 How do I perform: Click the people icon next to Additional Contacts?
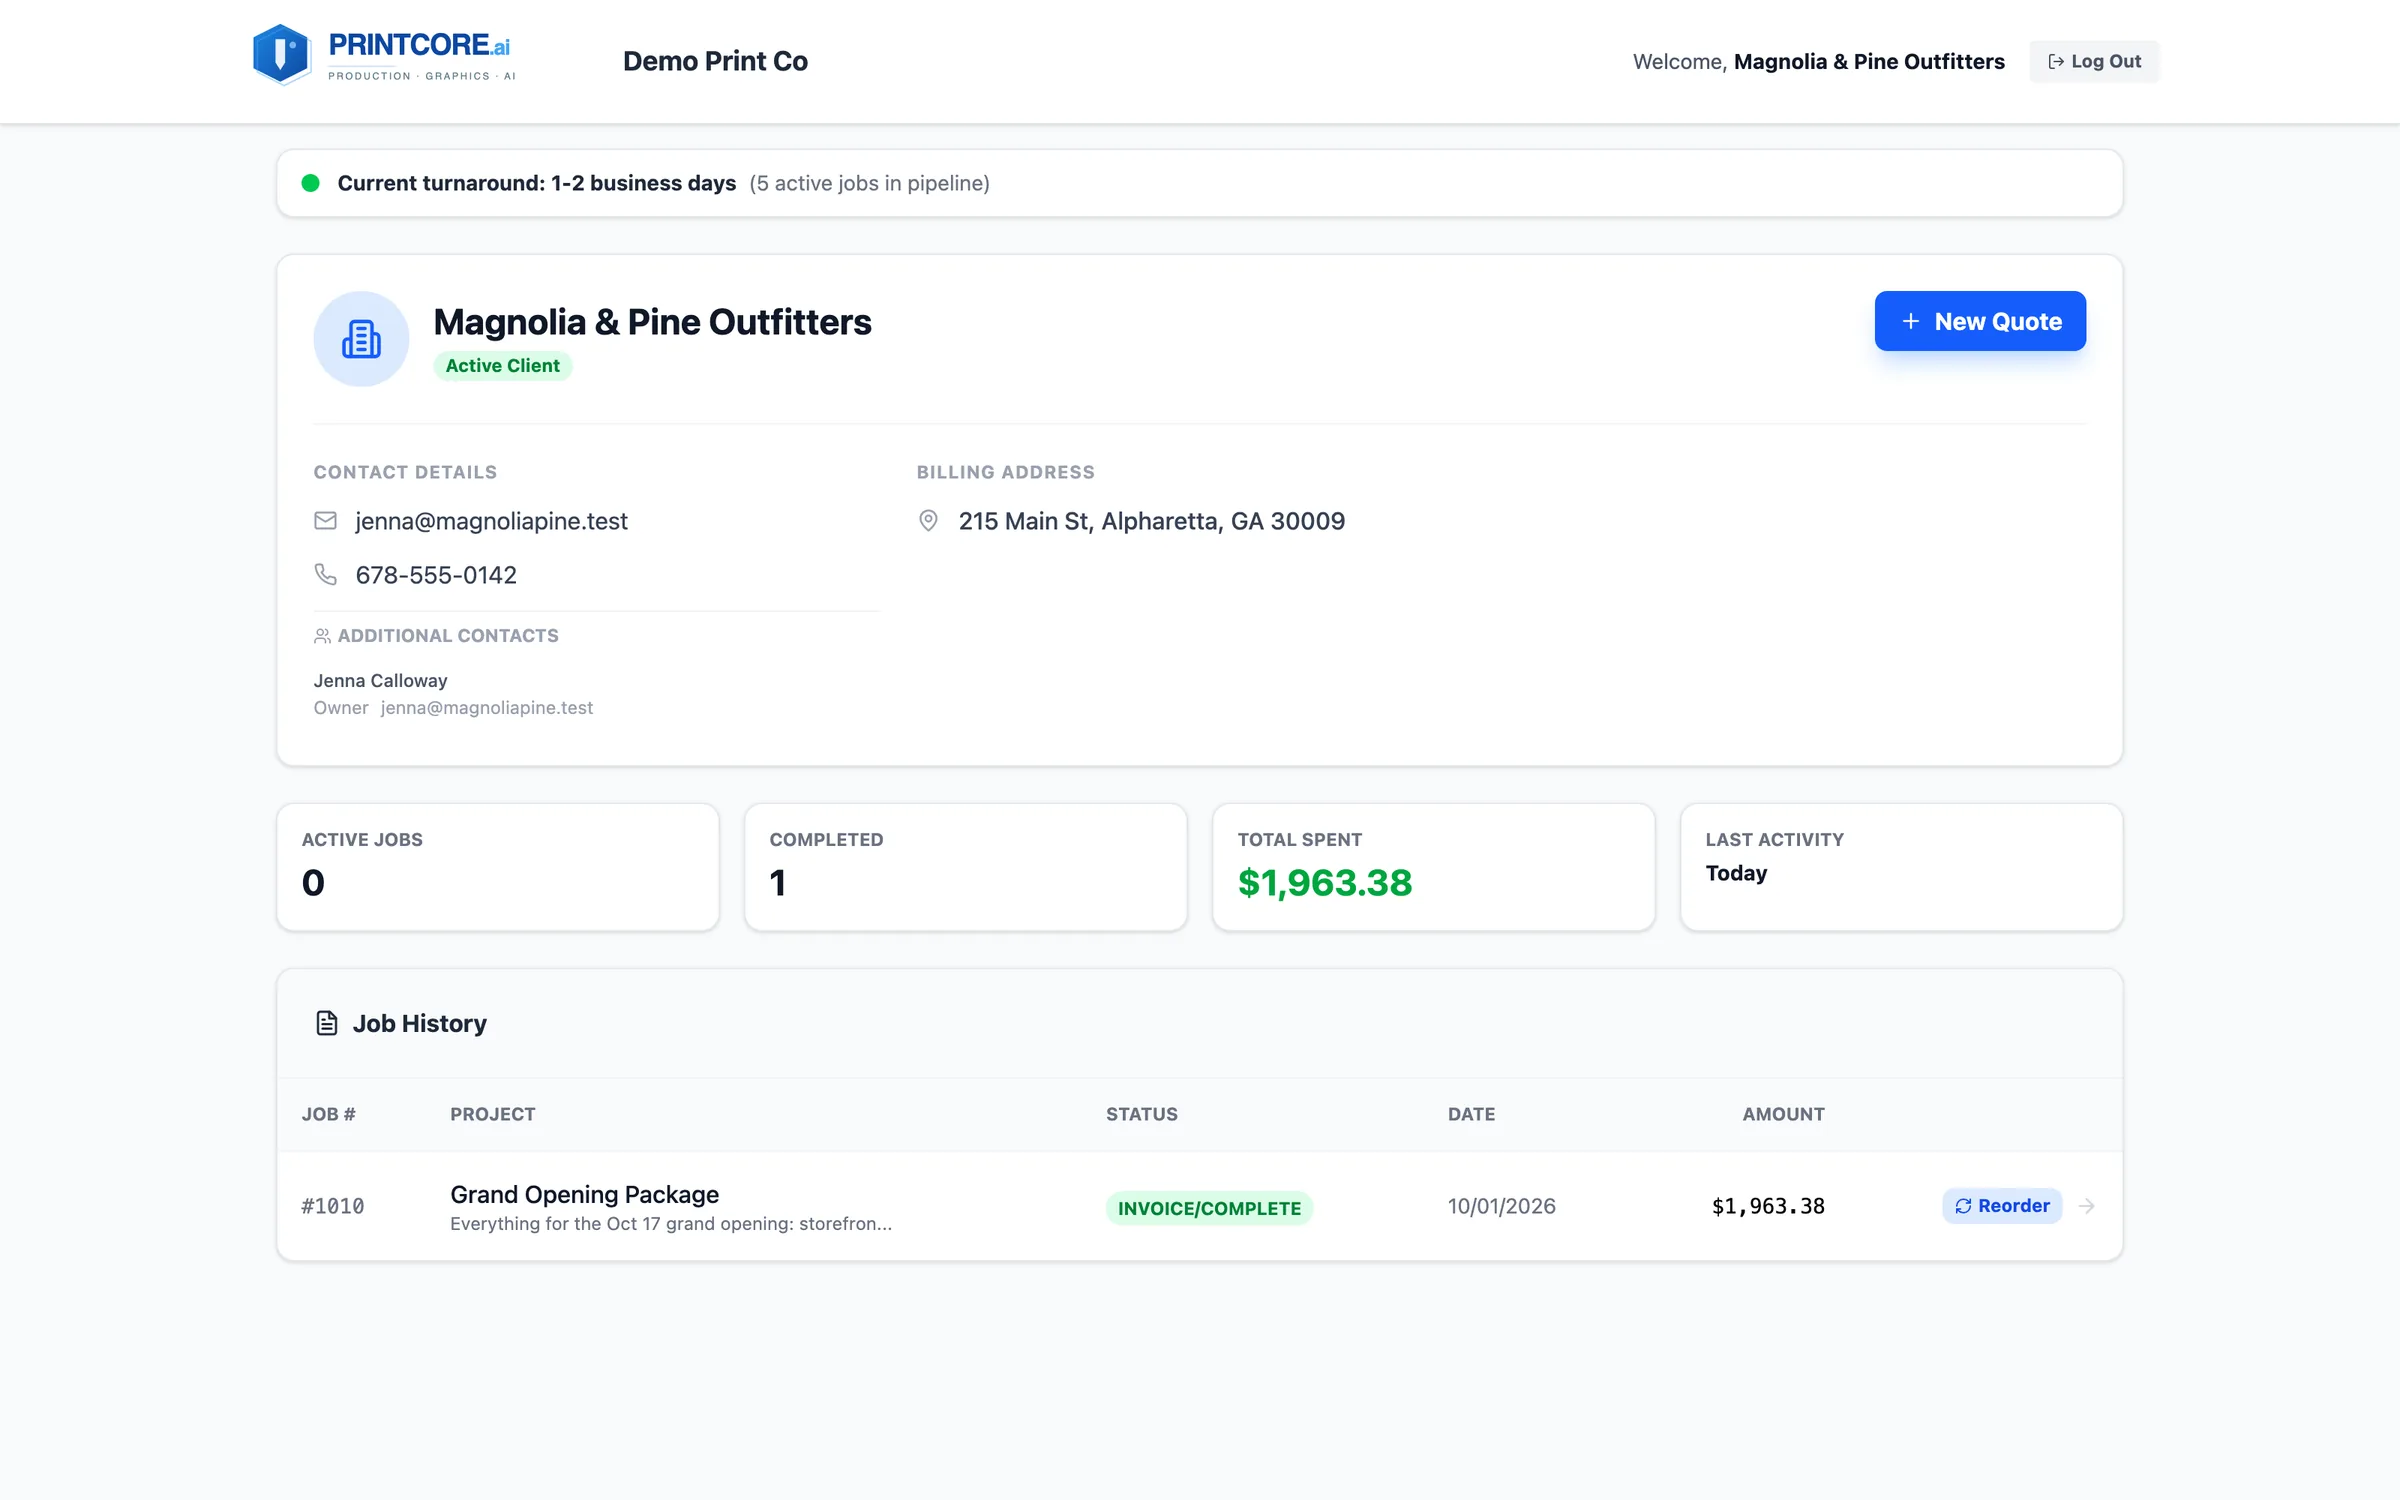322,636
